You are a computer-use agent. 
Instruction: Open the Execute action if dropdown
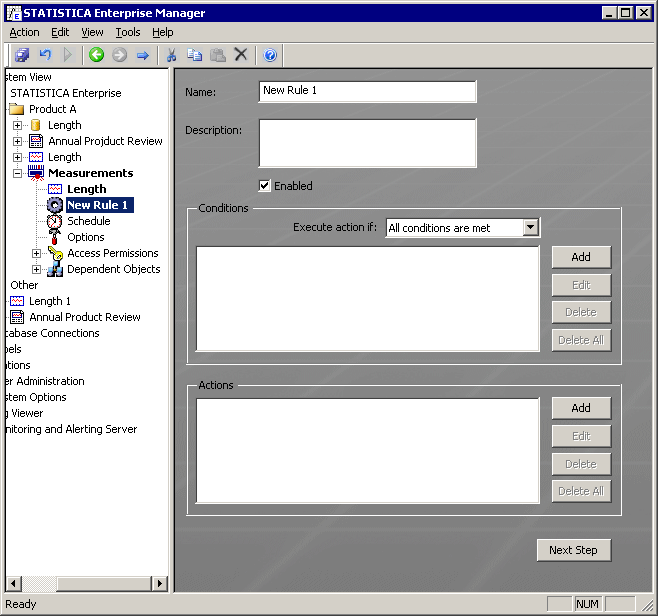[x=530, y=228]
